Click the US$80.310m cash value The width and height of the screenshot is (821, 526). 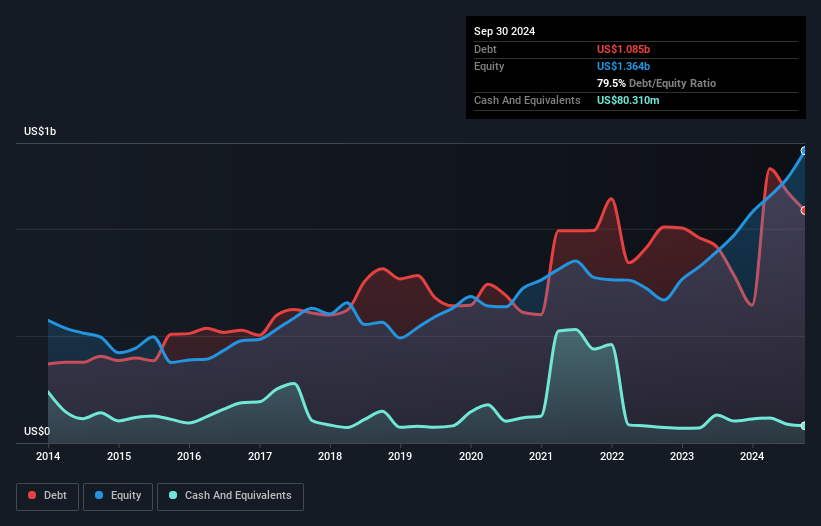[628, 100]
